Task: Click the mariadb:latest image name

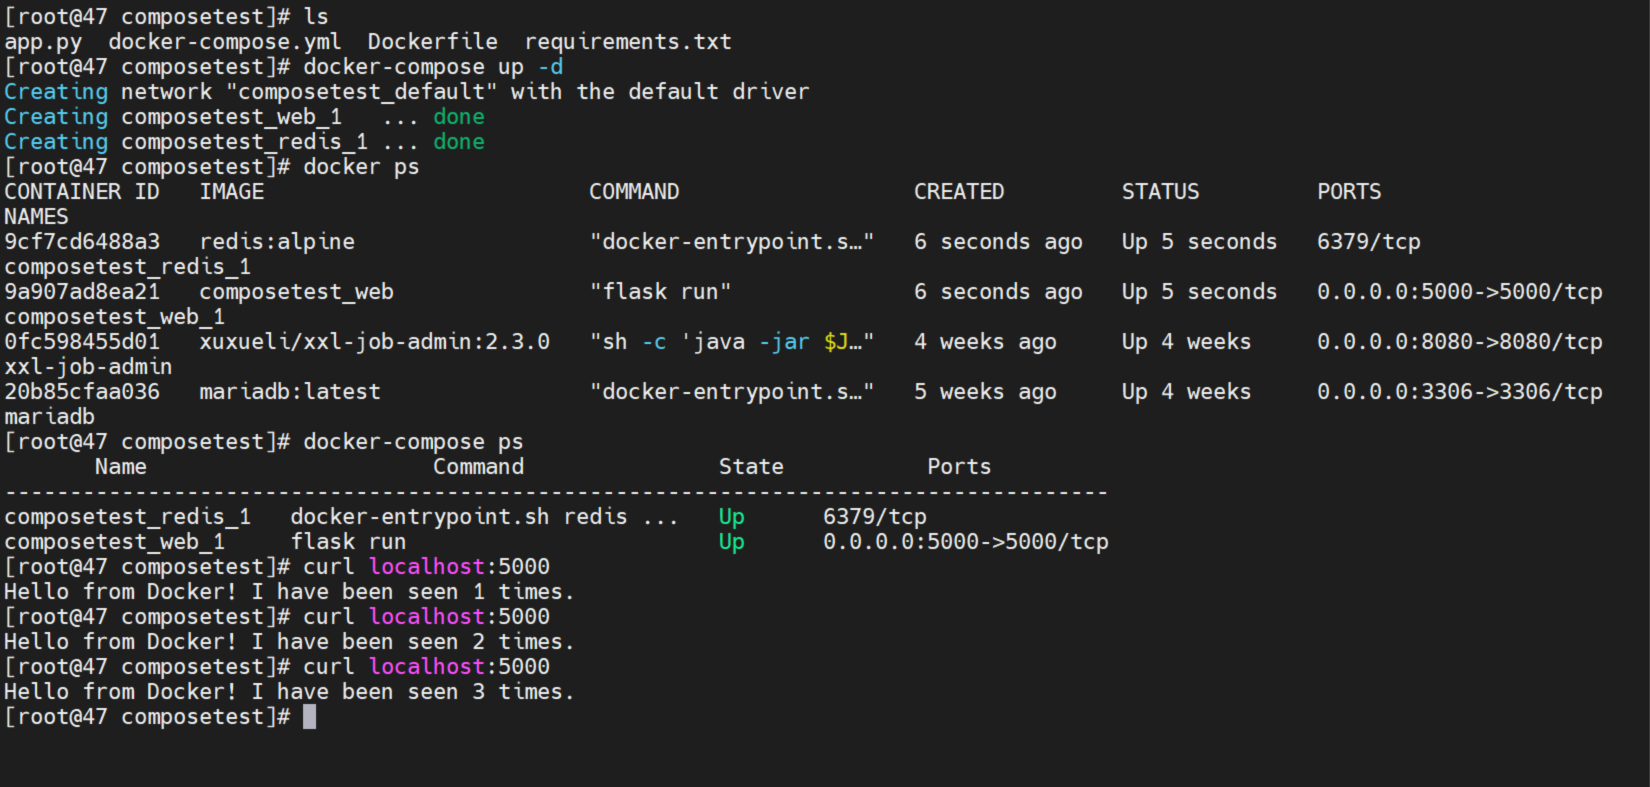Action: [290, 392]
